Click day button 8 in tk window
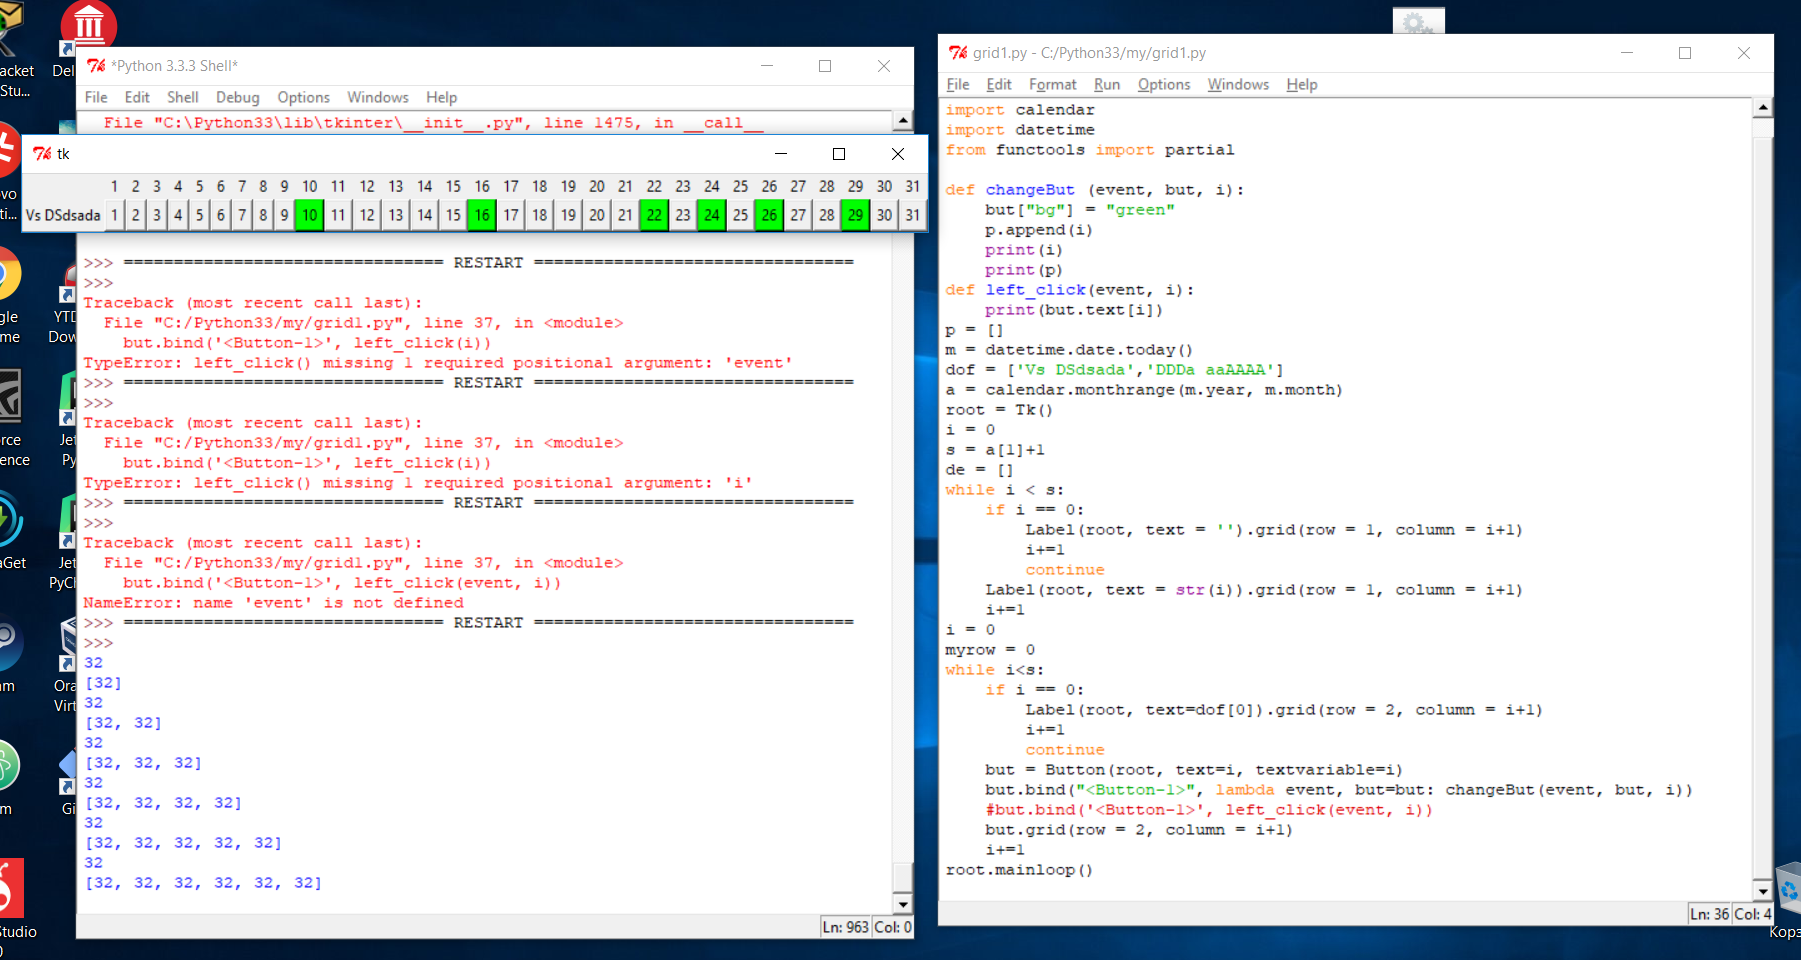1801x960 pixels. click(263, 215)
